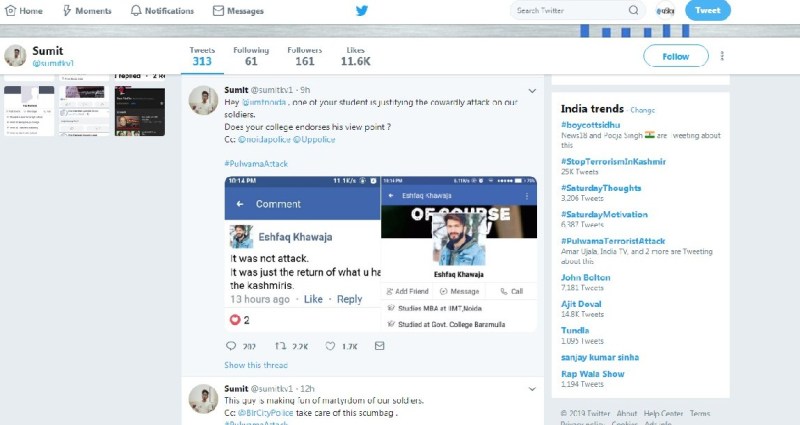Click Change next to India trends

(642, 110)
